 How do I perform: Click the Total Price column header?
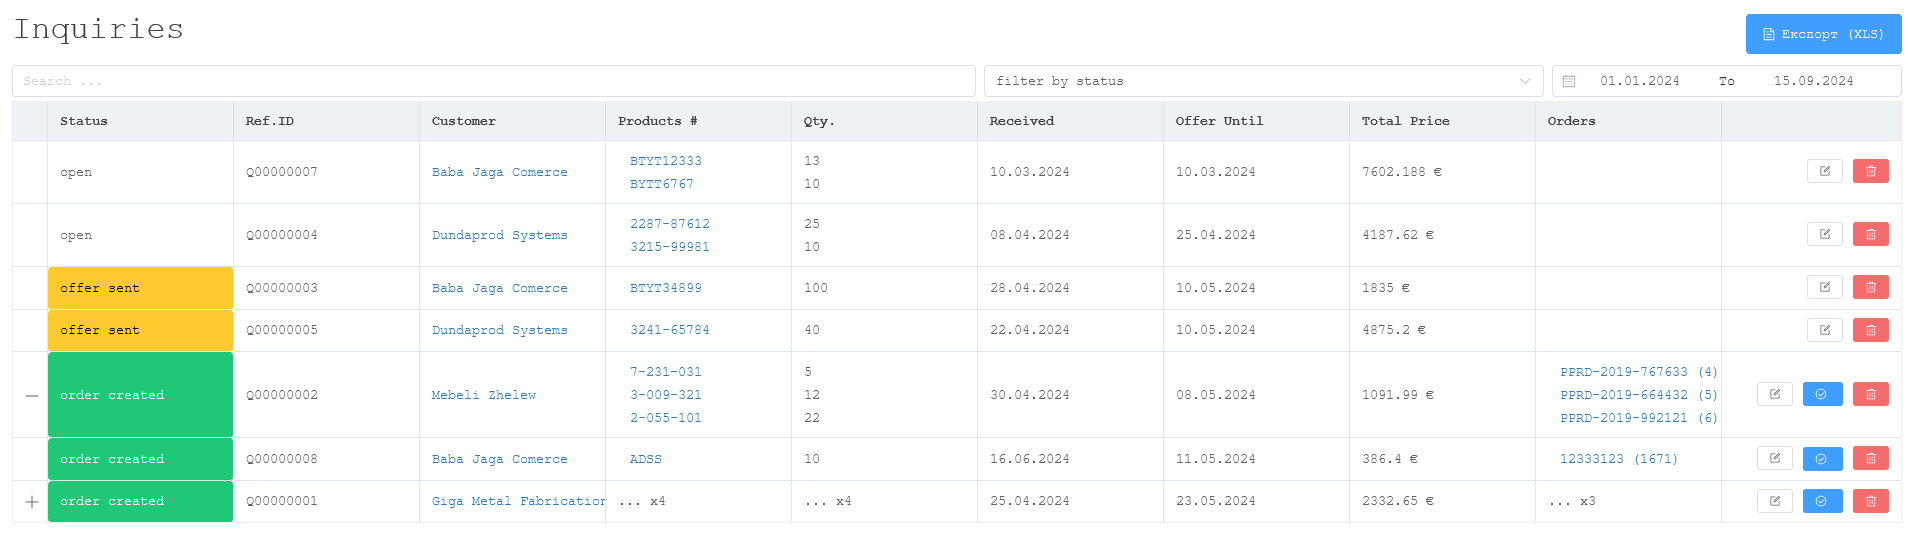click(x=1442, y=121)
